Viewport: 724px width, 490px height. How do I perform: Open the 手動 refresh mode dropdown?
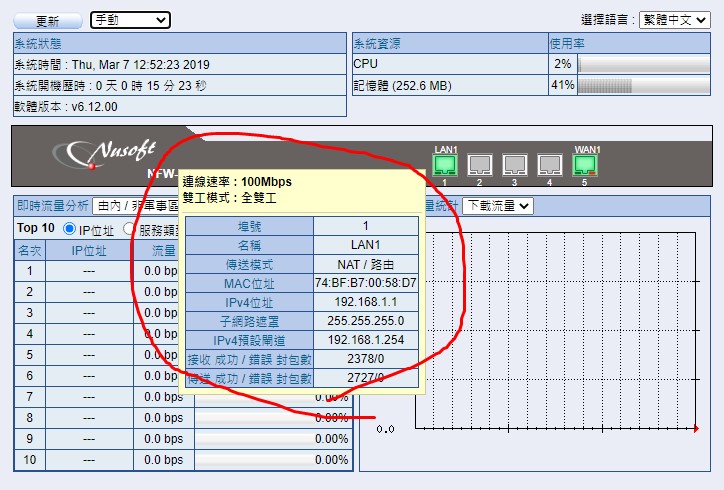[130, 20]
